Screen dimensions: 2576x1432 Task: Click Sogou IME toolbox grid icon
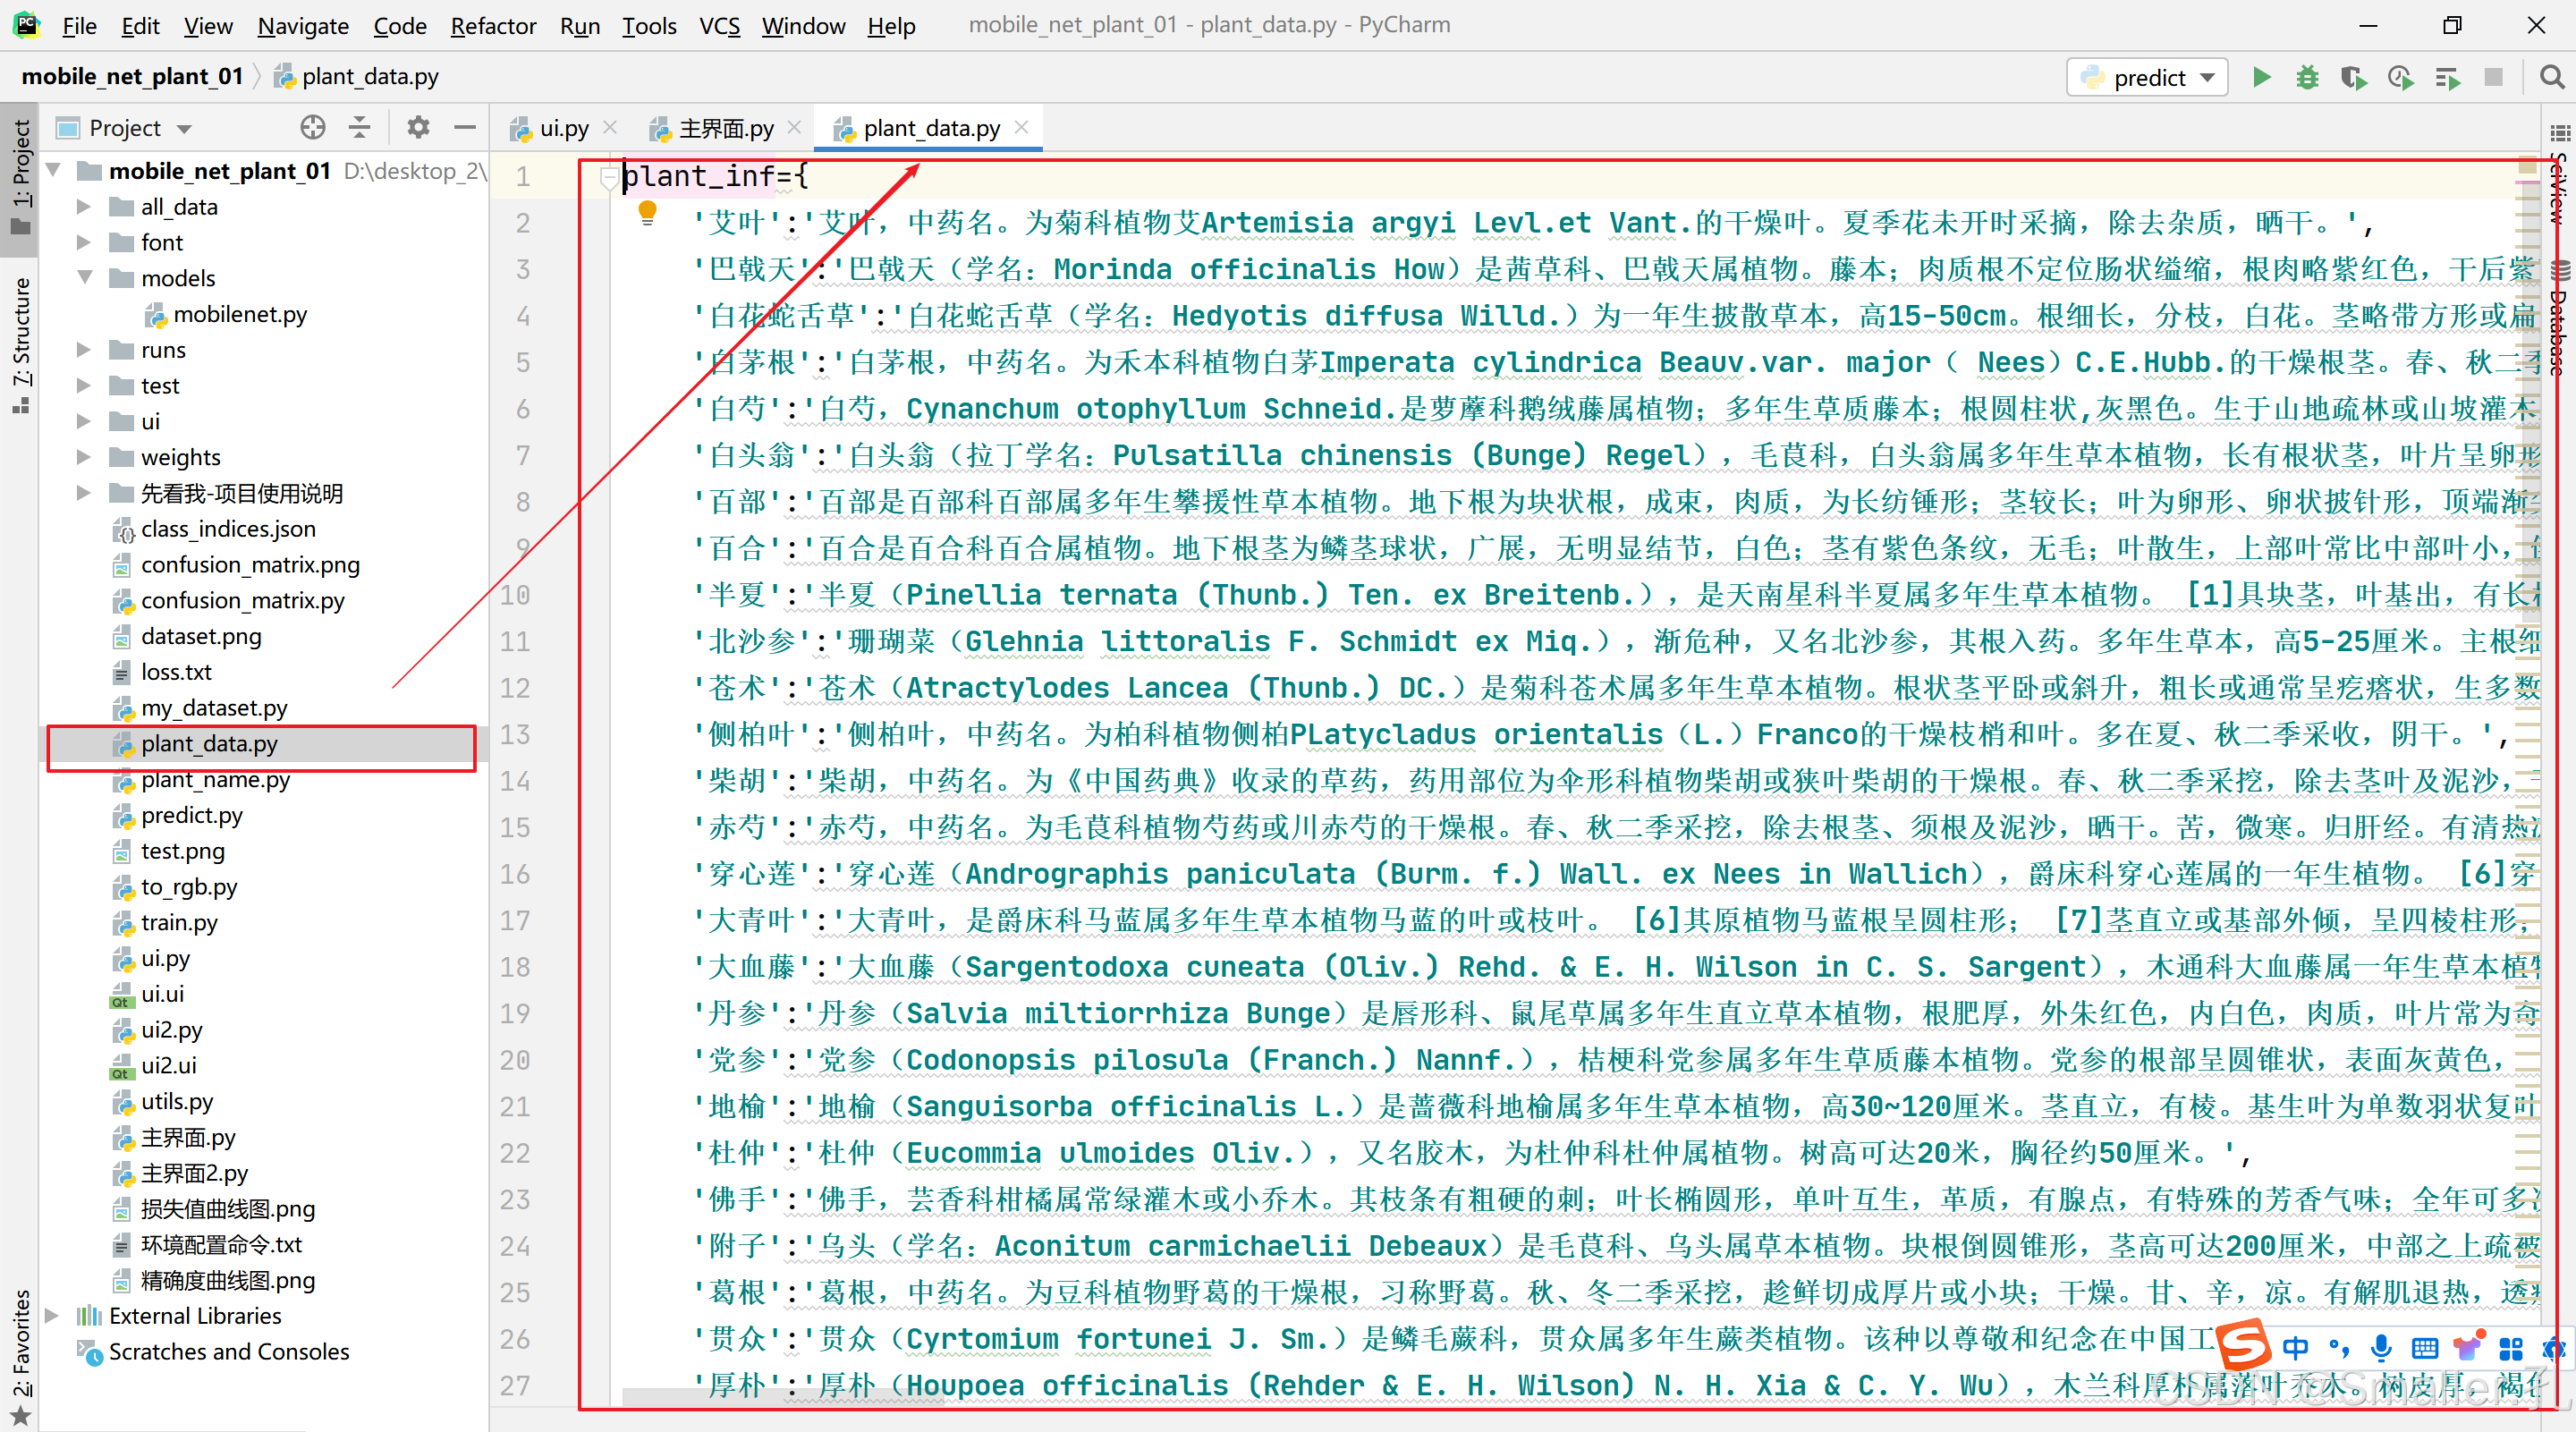click(2510, 1348)
